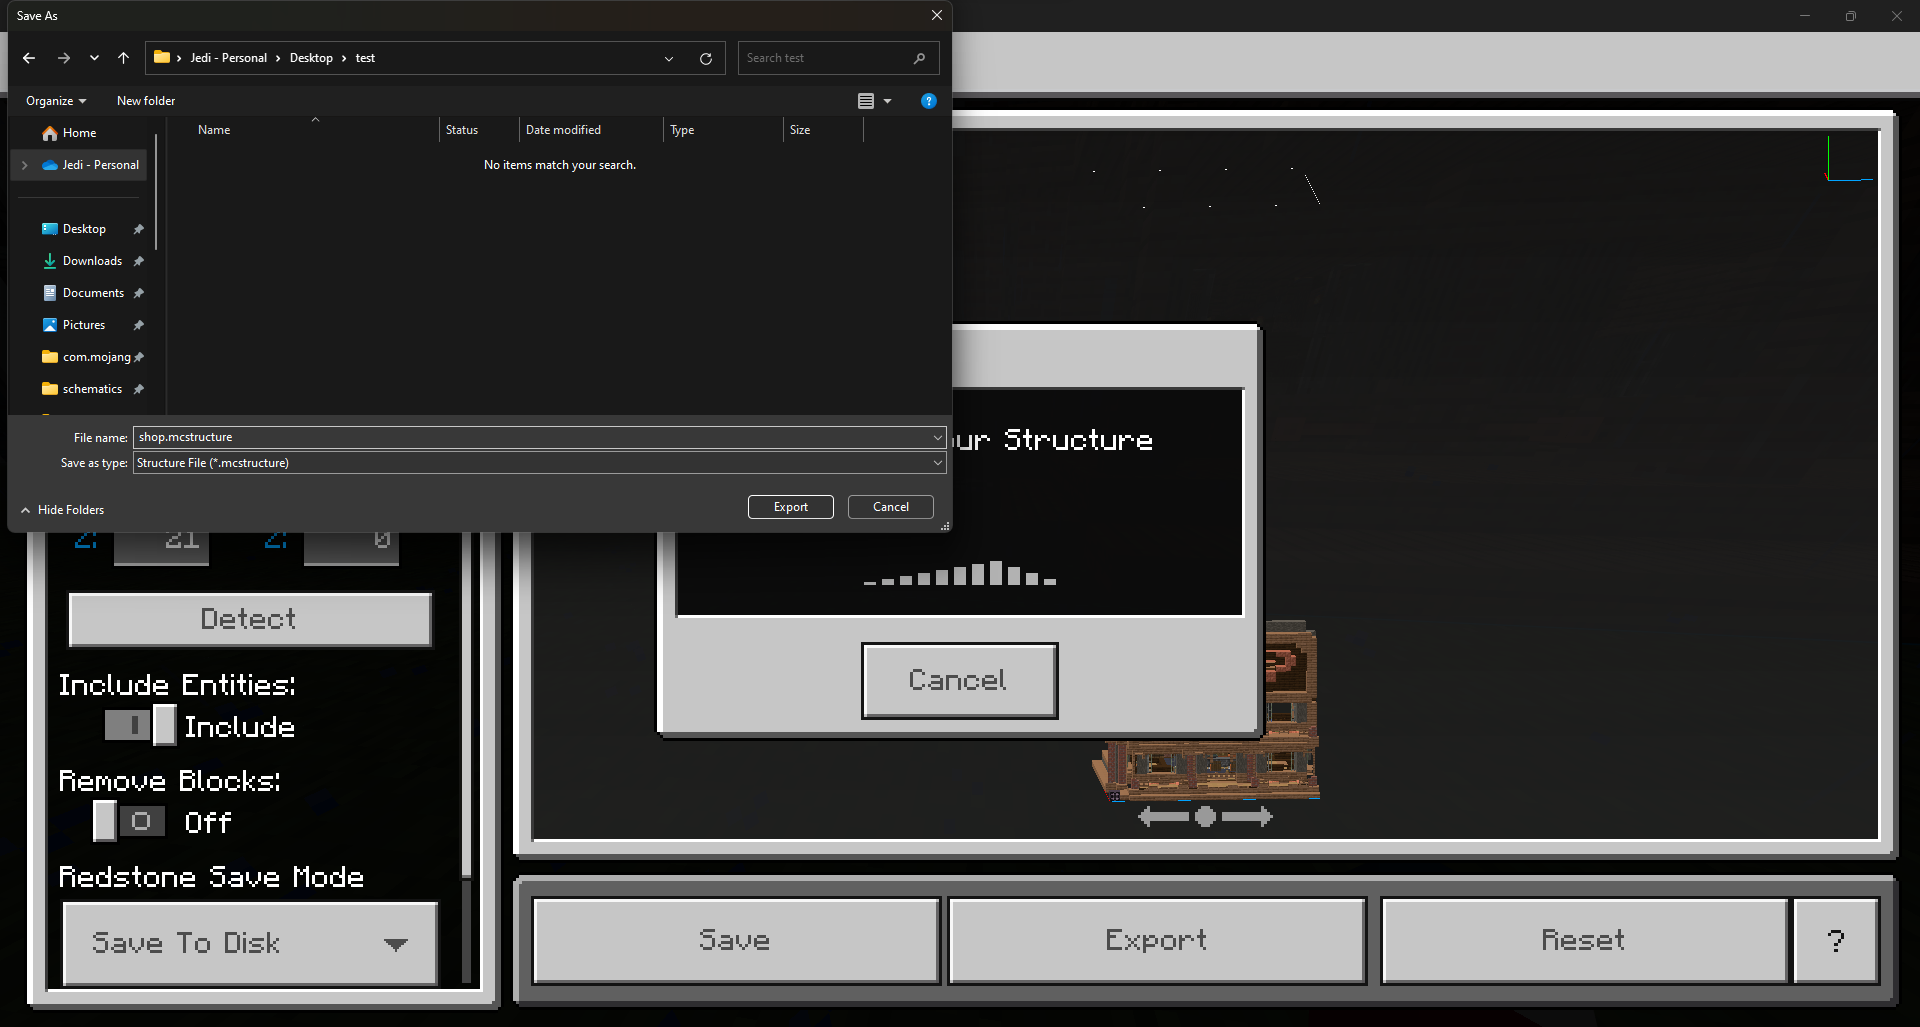Viewport: 1920px width, 1027px height.
Task: Collapse folders with Hide Folders
Action: tap(62, 510)
